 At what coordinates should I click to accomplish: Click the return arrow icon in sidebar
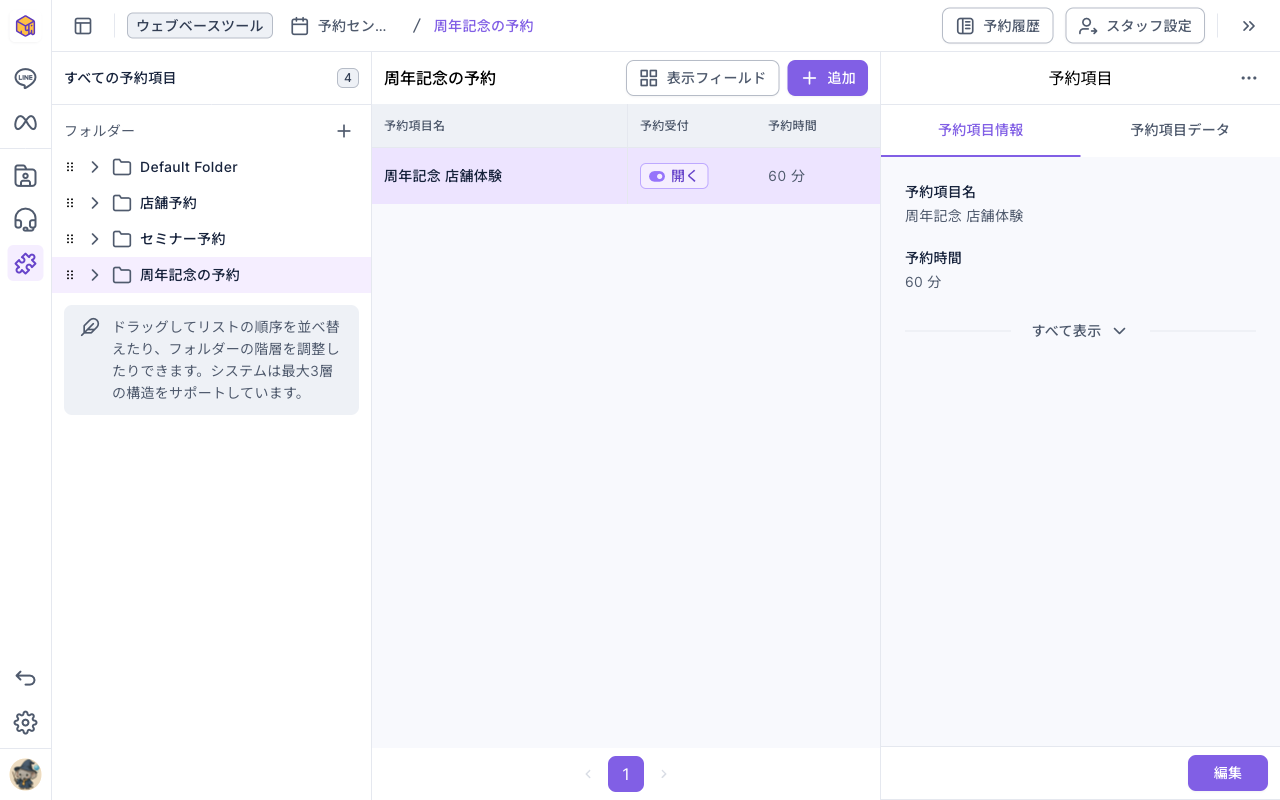(25, 679)
